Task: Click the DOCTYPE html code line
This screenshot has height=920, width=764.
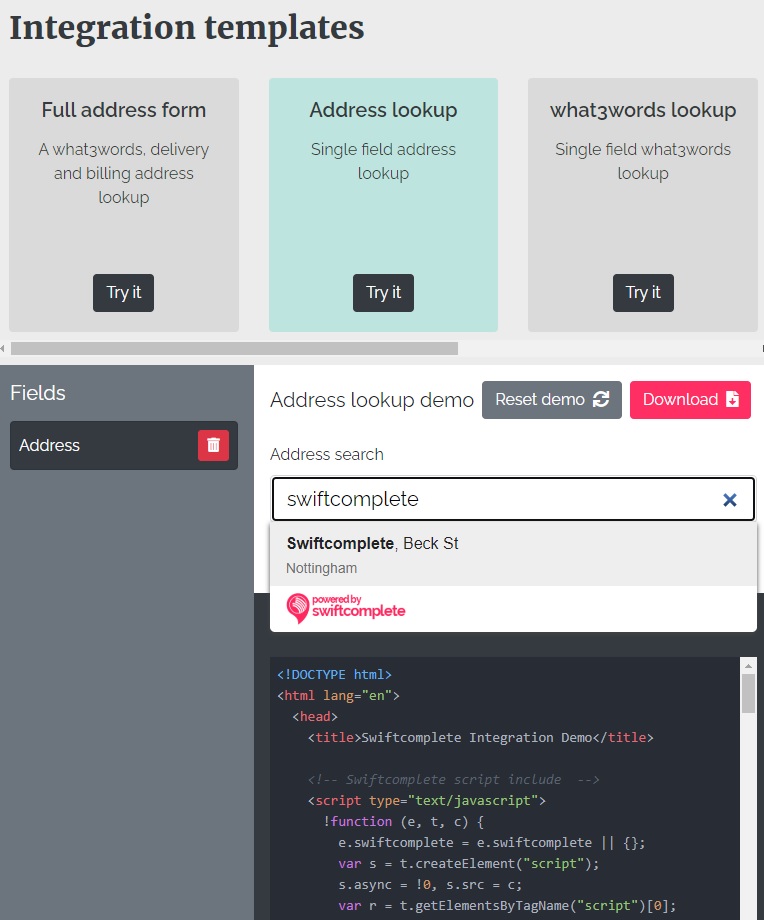Action: click(x=334, y=675)
